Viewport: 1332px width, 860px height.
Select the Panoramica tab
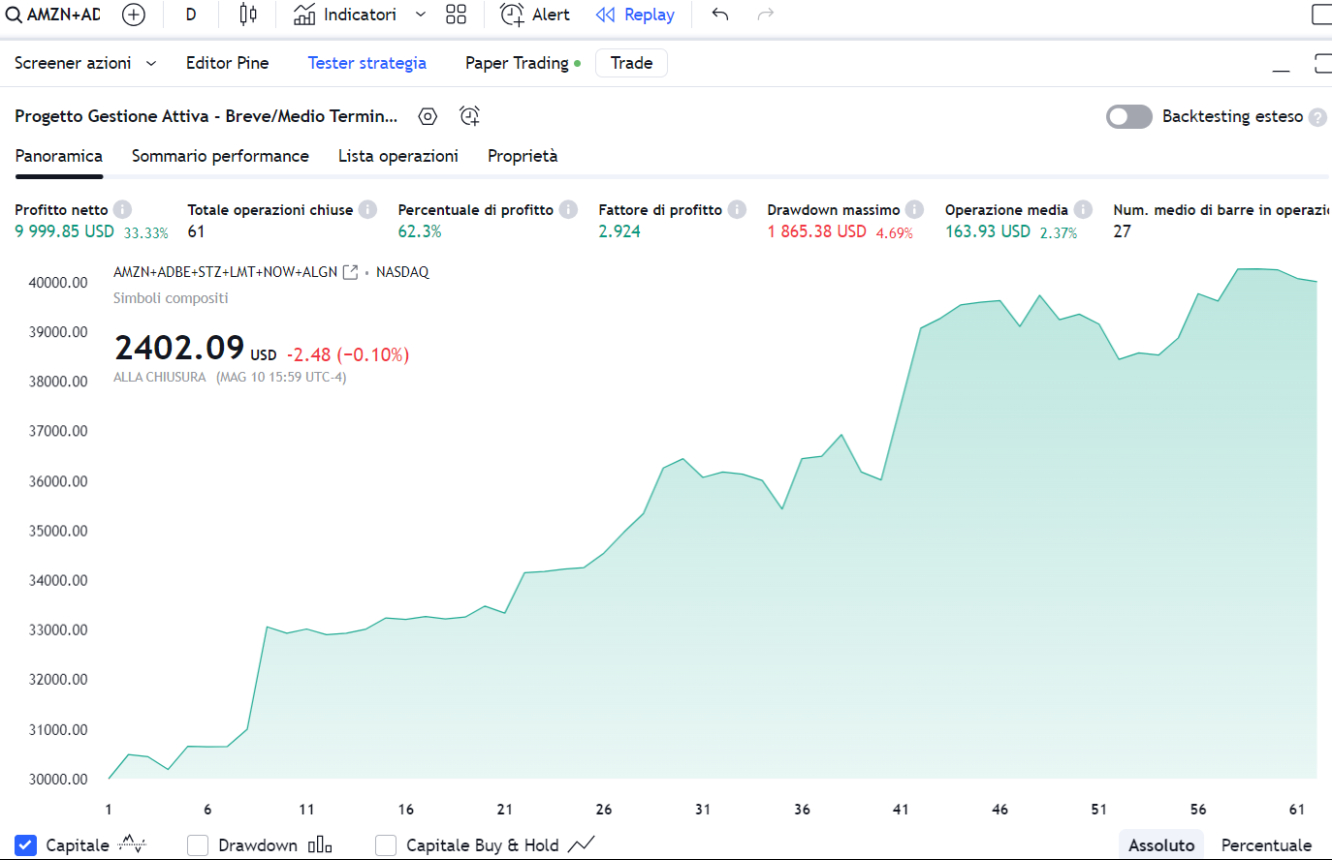click(x=59, y=156)
